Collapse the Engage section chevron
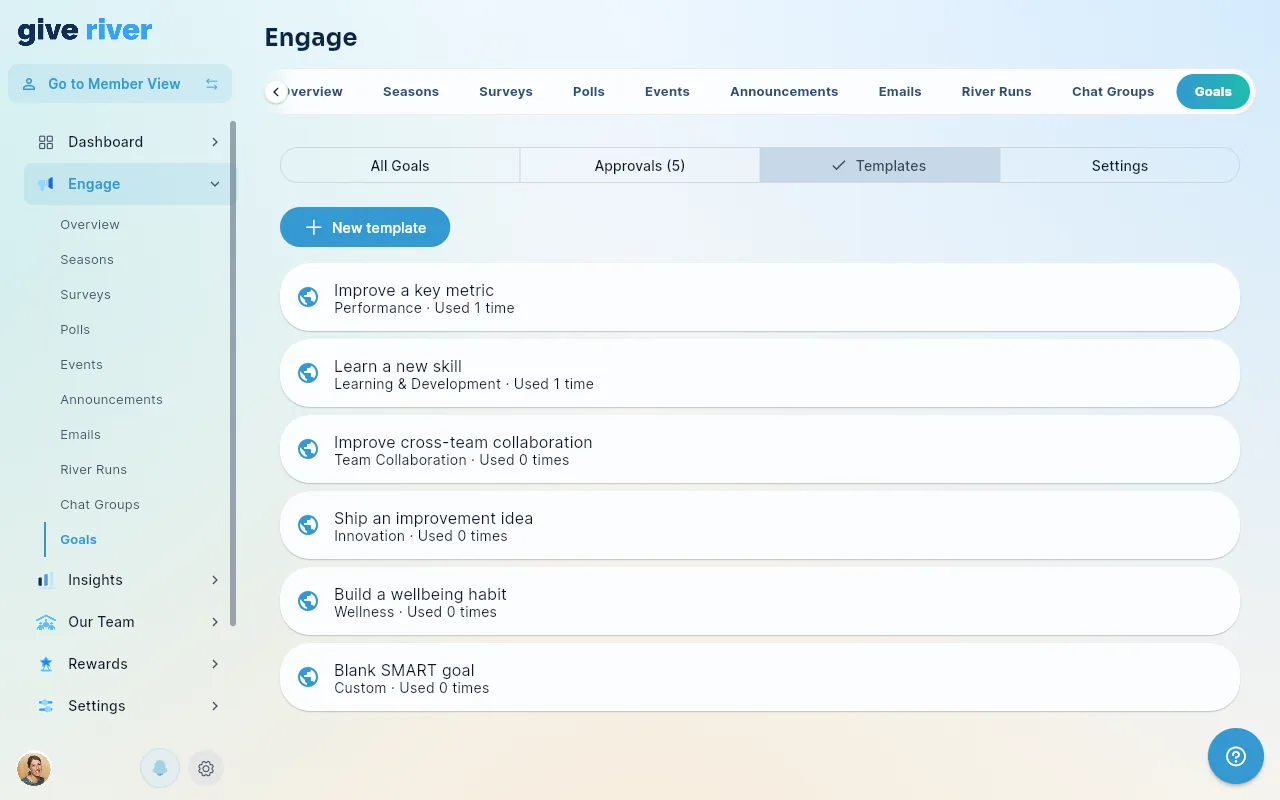The height and width of the screenshot is (800, 1280). [215, 184]
